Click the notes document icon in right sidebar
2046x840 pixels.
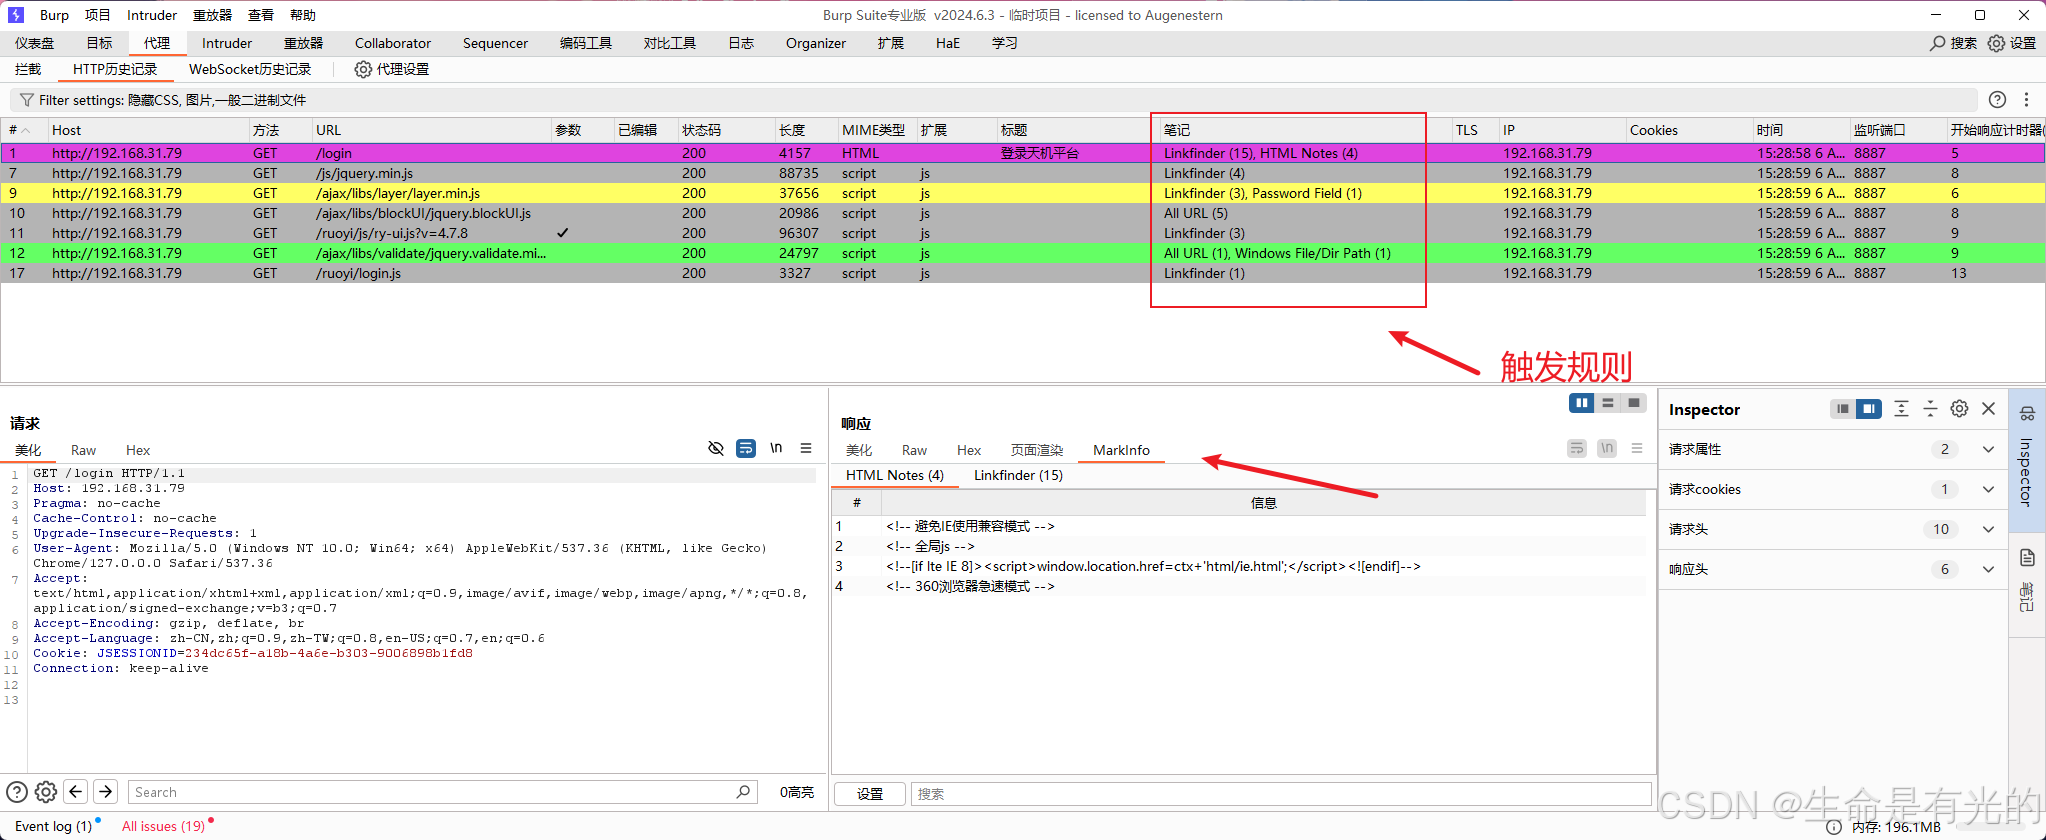(2027, 558)
